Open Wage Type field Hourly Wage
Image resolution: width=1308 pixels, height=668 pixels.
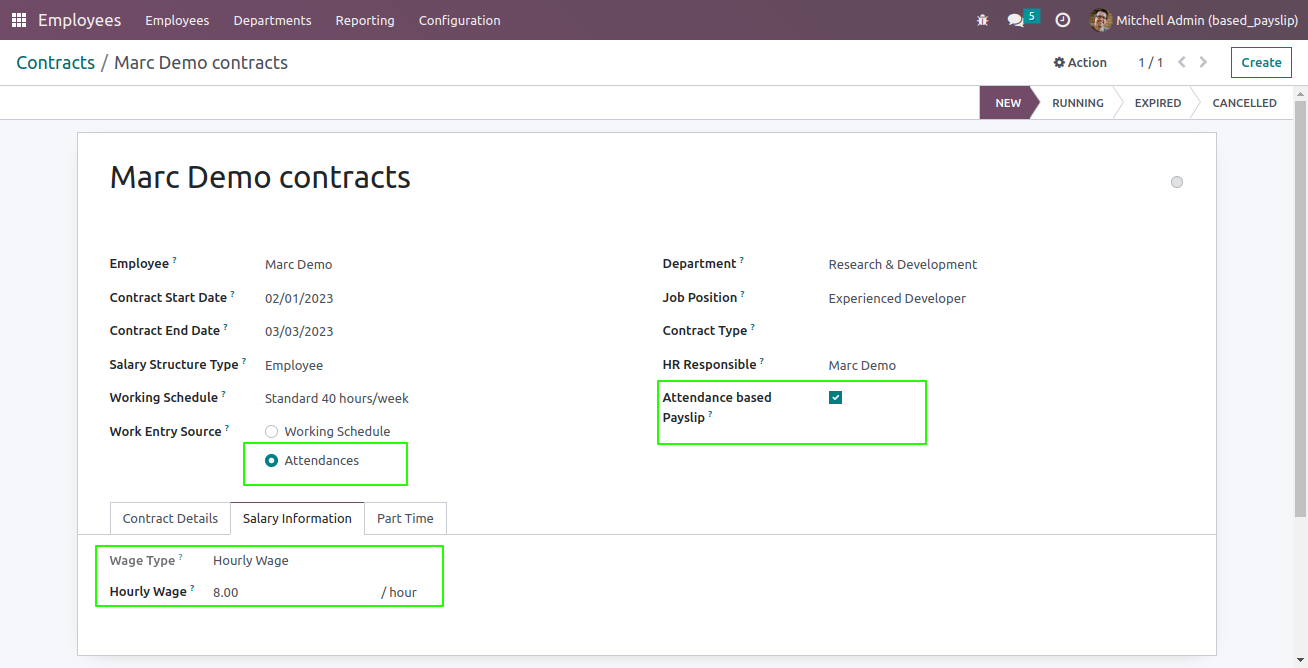pos(251,561)
